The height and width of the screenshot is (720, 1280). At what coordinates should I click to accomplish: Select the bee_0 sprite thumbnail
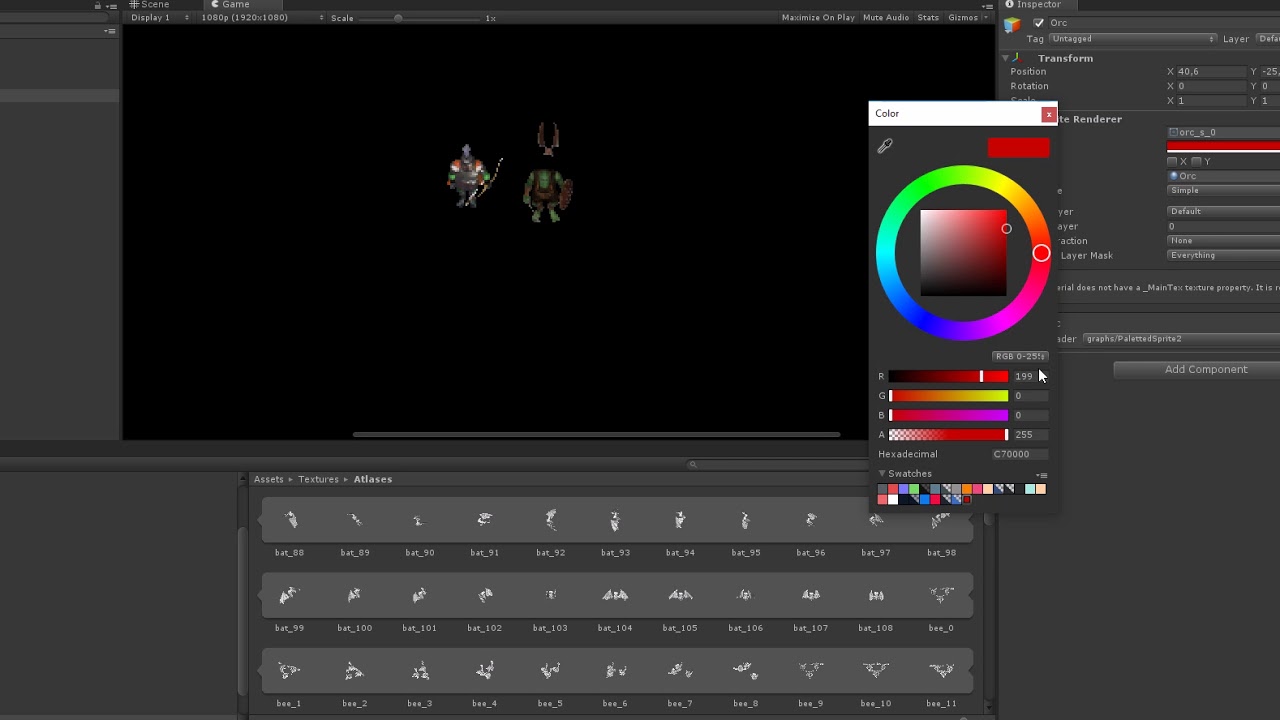click(x=941, y=595)
